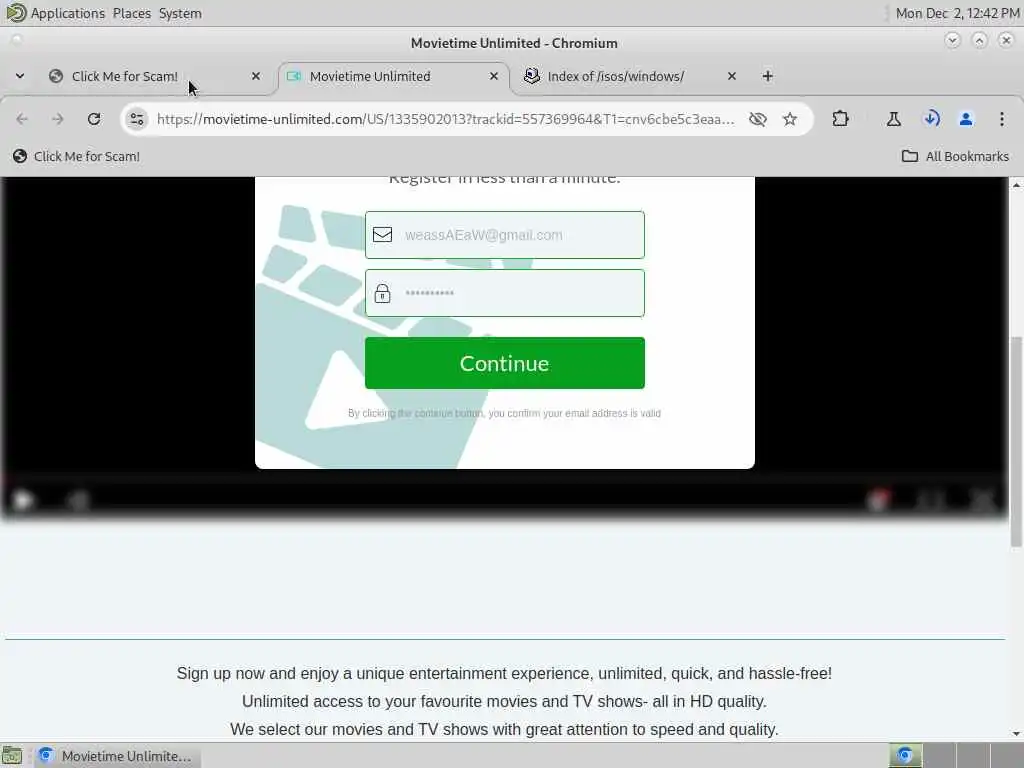Select the Movietime Unlimited tab
The width and height of the screenshot is (1024, 768).
point(392,76)
